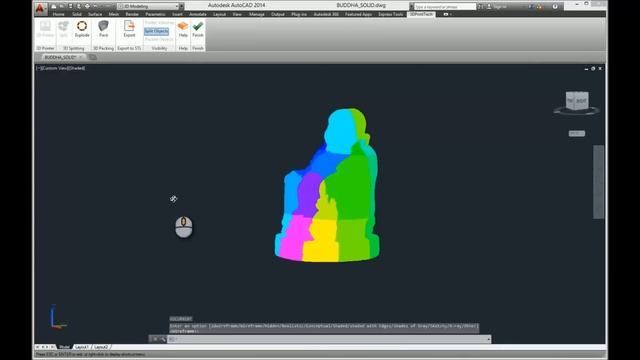The width and height of the screenshot is (640, 360).
Task: Click the ribbon minimize toggle after 3DPrintTech
Action: pyautogui.click(x=447, y=14)
